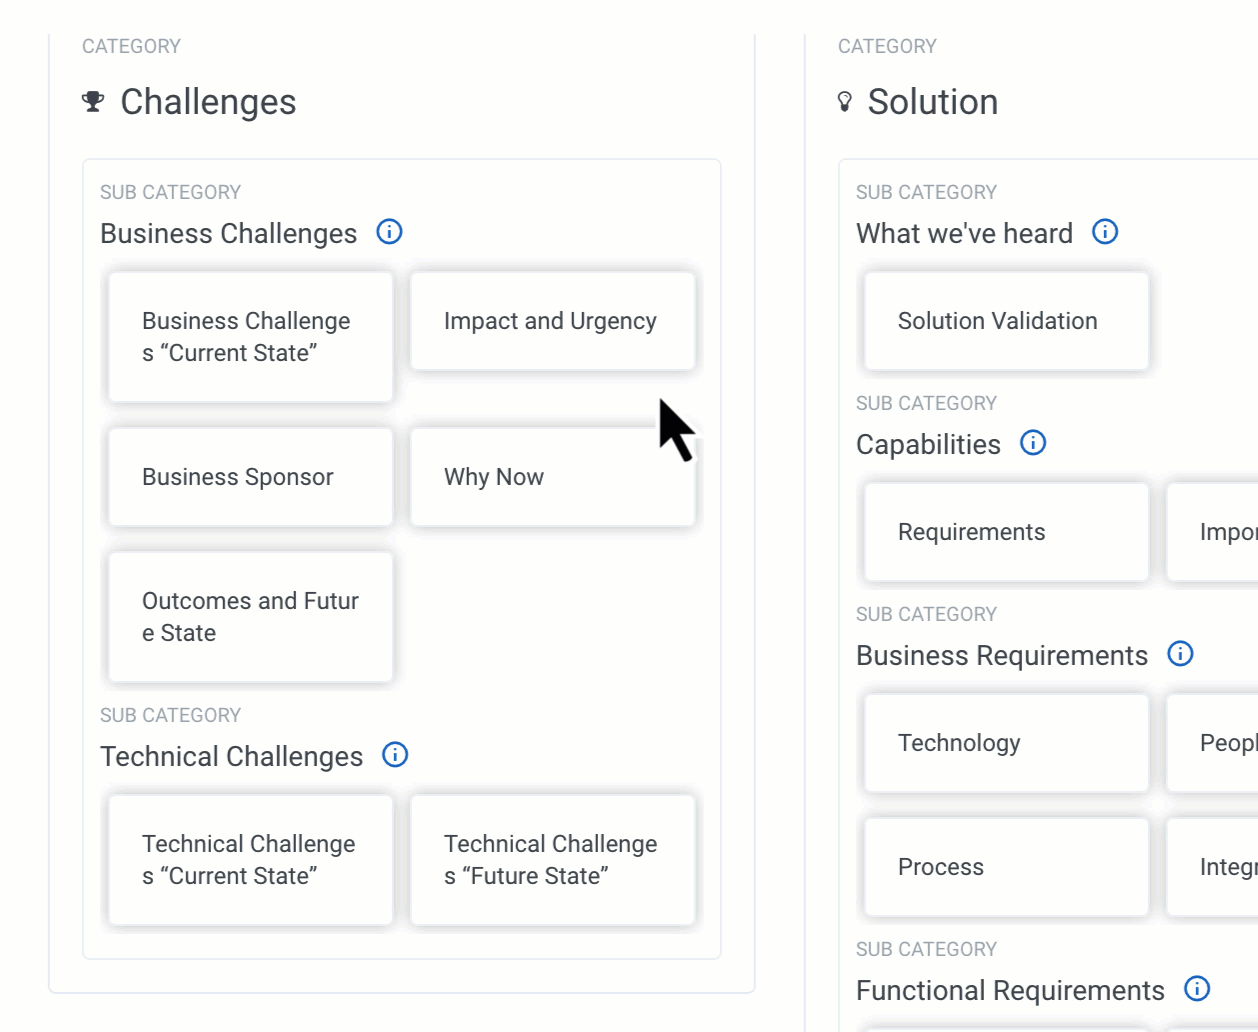This screenshot has height=1032, width=1258.
Task: Click the trophy icon by Challenges
Action: [x=93, y=102]
